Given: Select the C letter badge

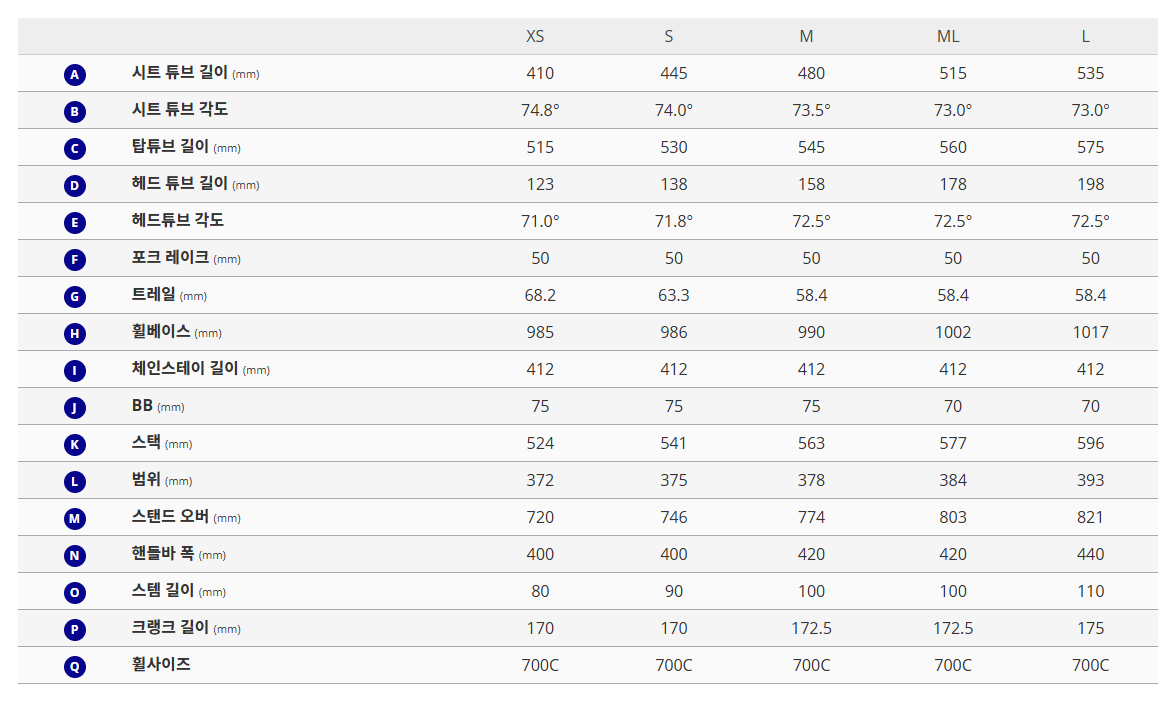Looking at the screenshot, I should [x=75, y=148].
